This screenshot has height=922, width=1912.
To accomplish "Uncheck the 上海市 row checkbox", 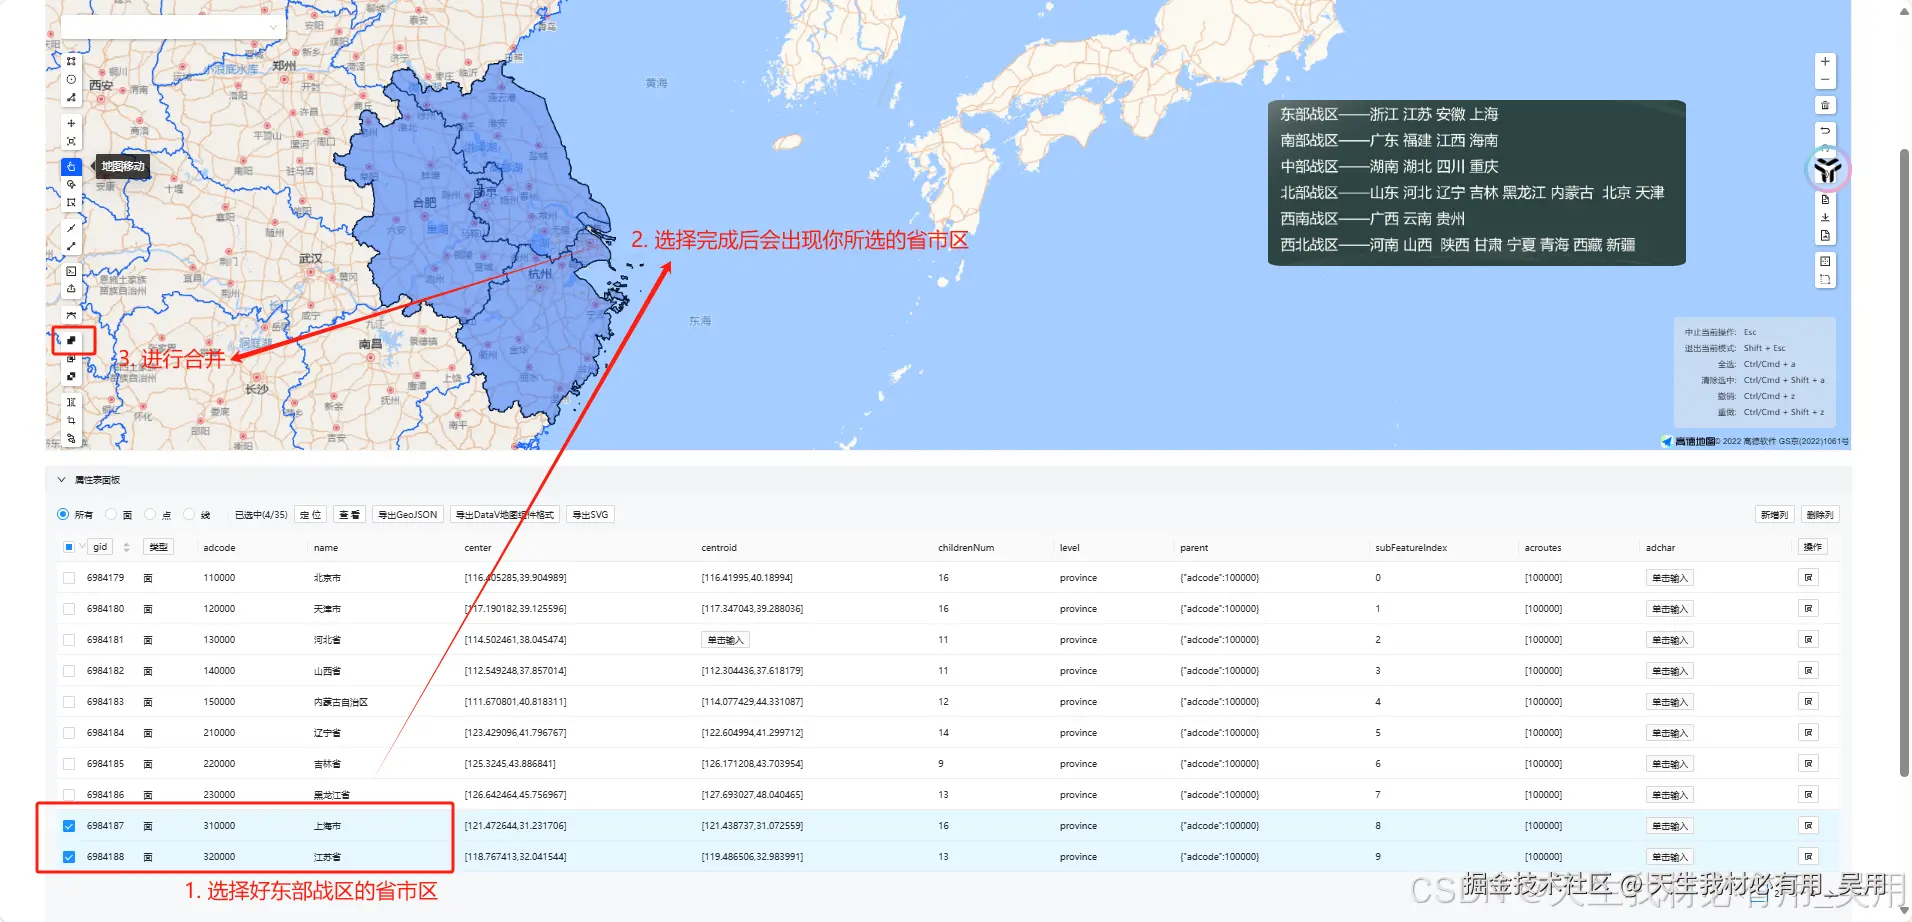I will [68, 825].
